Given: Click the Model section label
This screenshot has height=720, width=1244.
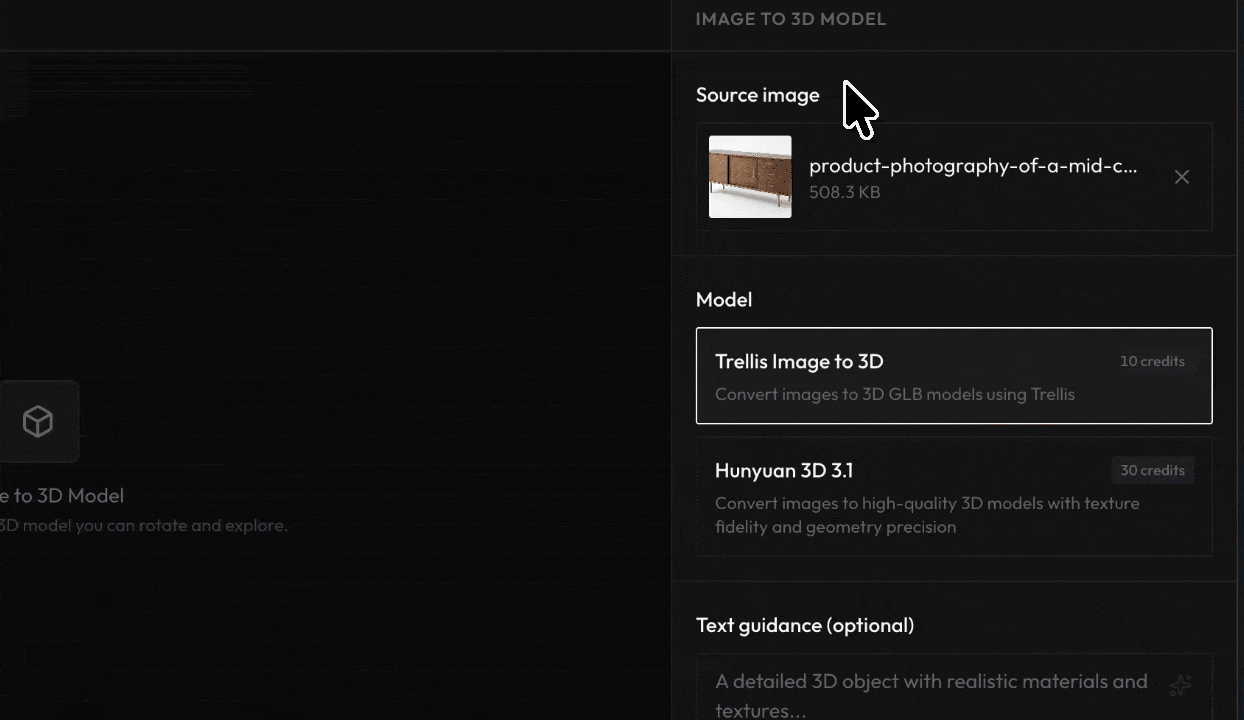Looking at the screenshot, I should (x=723, y=299).
